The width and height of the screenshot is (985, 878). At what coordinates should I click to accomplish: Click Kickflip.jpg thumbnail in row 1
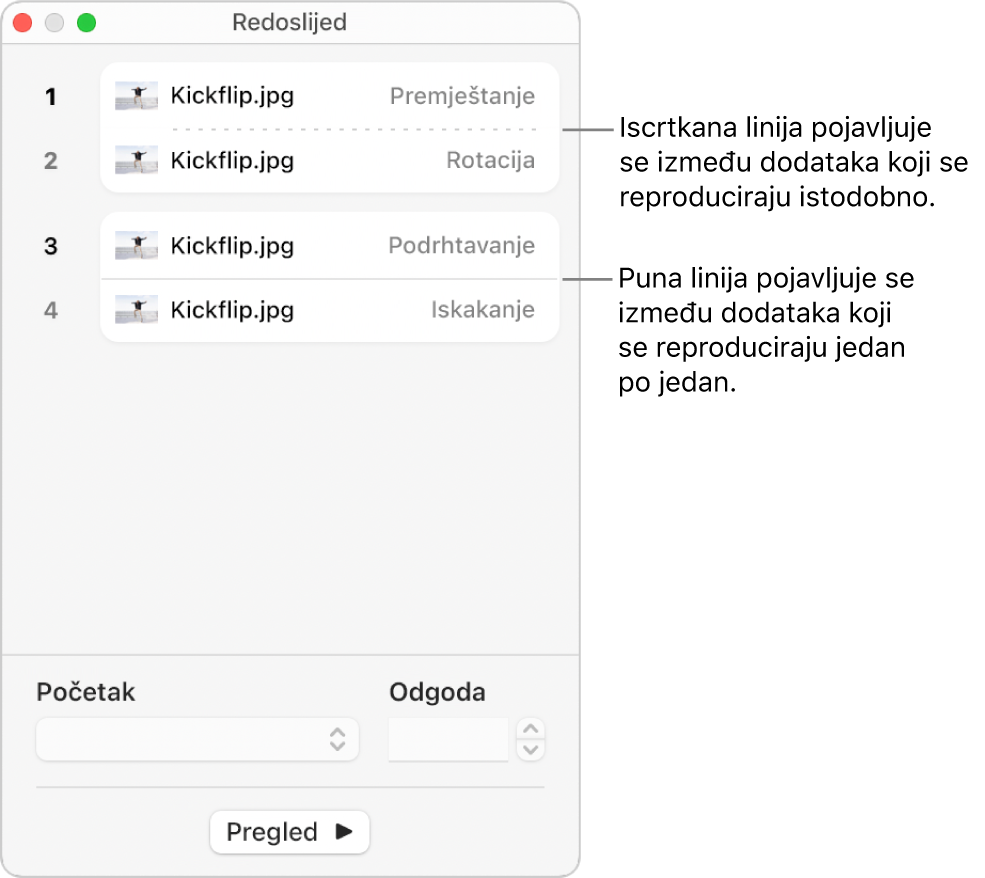click(136, 96)
